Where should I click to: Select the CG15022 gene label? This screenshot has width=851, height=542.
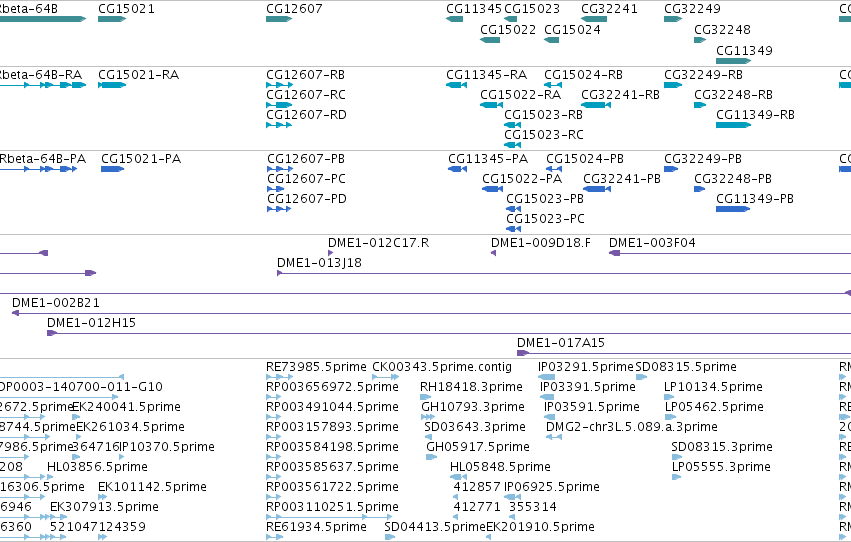click(508, 29)
